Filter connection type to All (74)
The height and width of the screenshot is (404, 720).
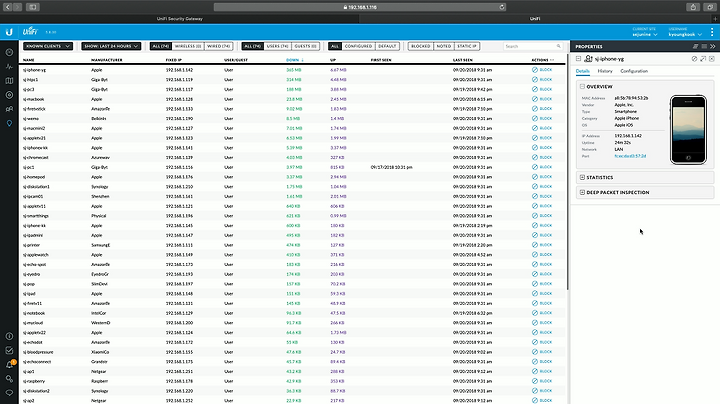[x=161, y=46]
